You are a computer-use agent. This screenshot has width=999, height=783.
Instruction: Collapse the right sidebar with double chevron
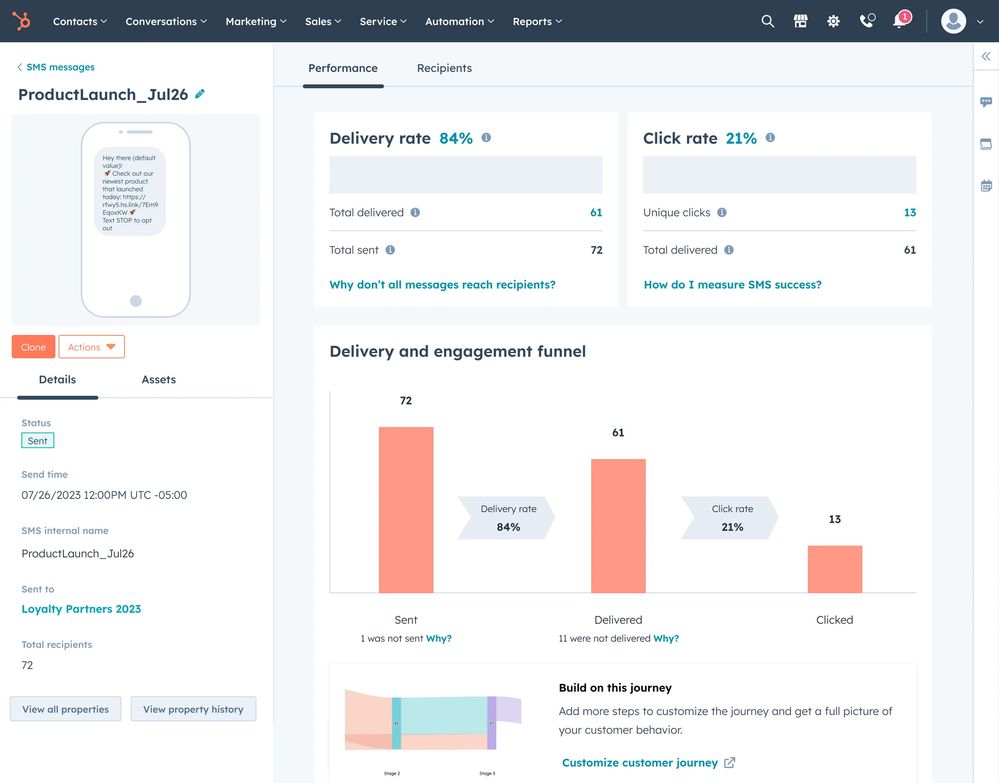click(x=986, y=56)
